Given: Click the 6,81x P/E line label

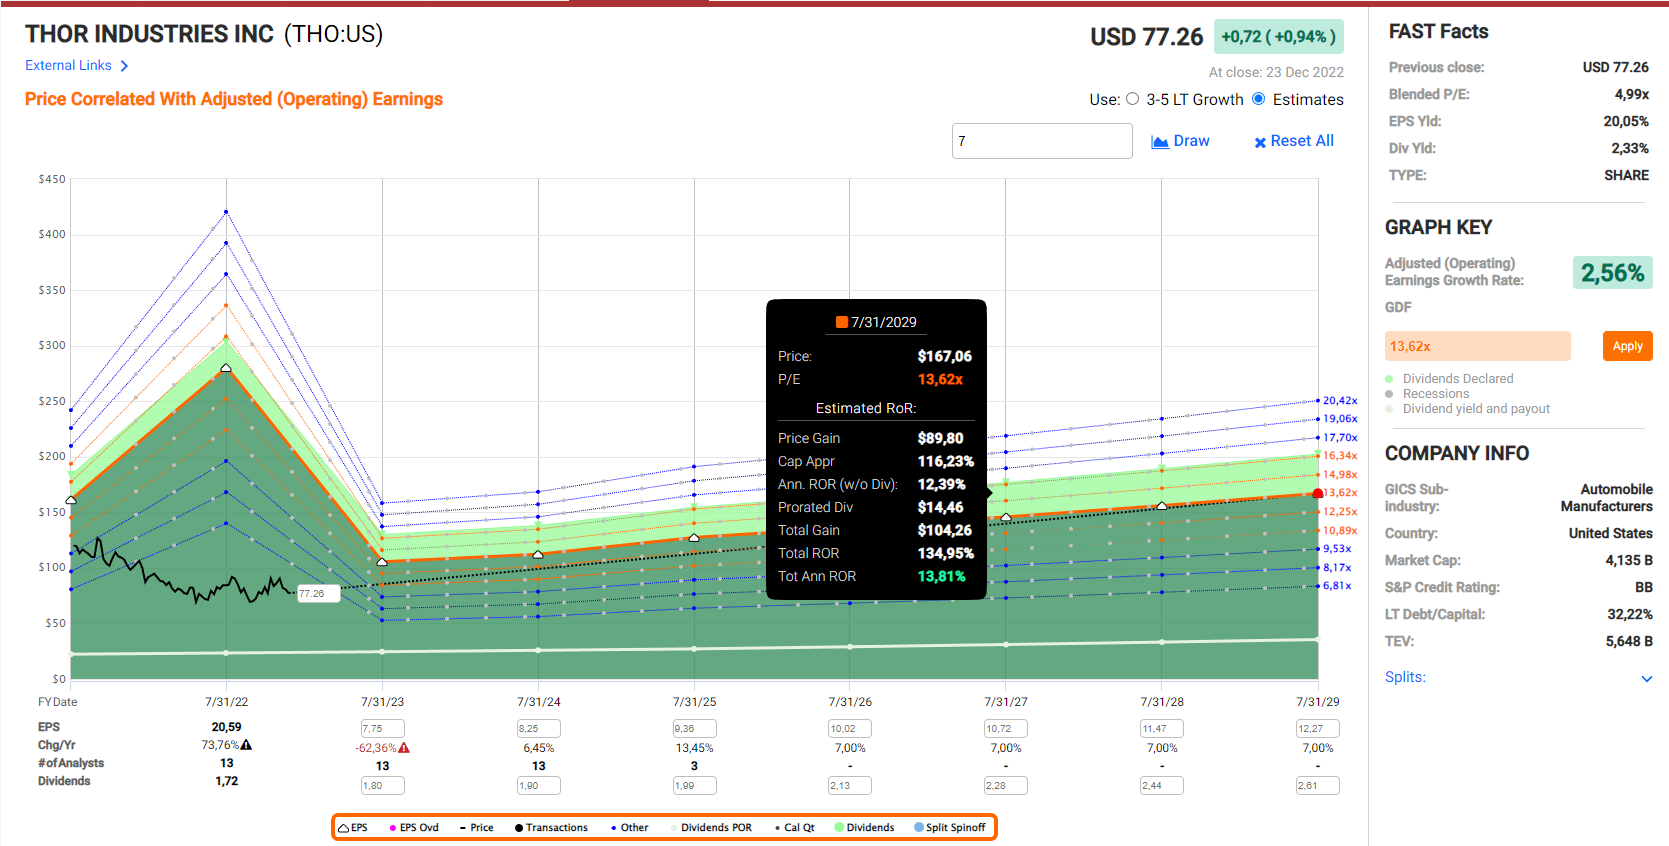Looking at the screenshot, I should pos(1337,586).
